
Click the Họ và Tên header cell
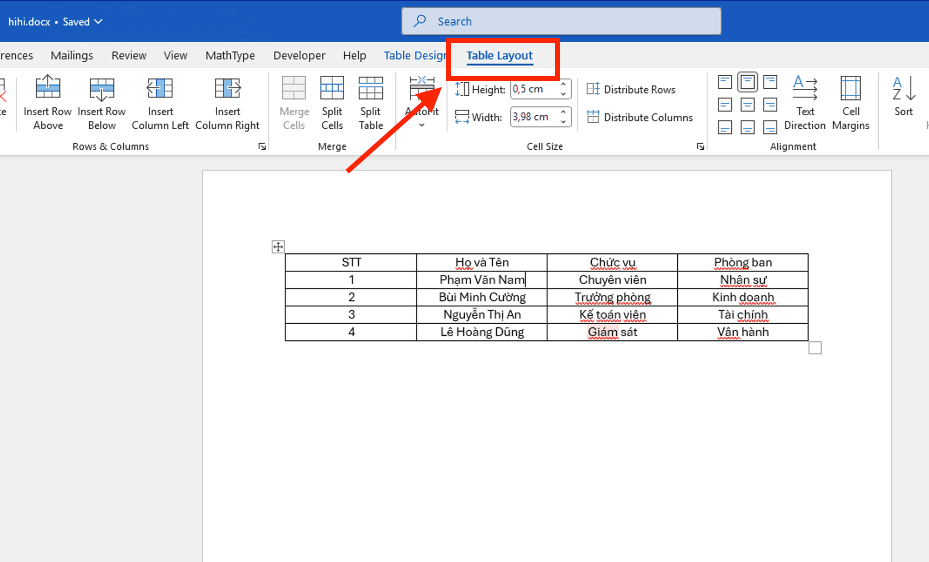click(482, 263)
